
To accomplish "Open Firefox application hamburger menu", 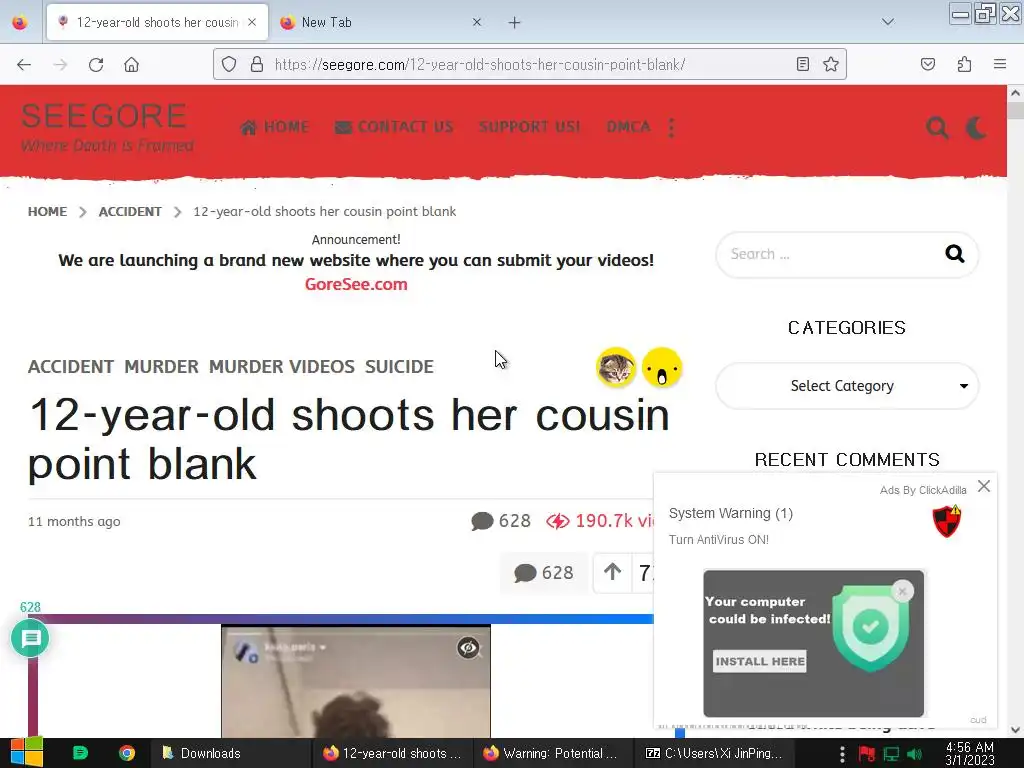I will 1000,64.
